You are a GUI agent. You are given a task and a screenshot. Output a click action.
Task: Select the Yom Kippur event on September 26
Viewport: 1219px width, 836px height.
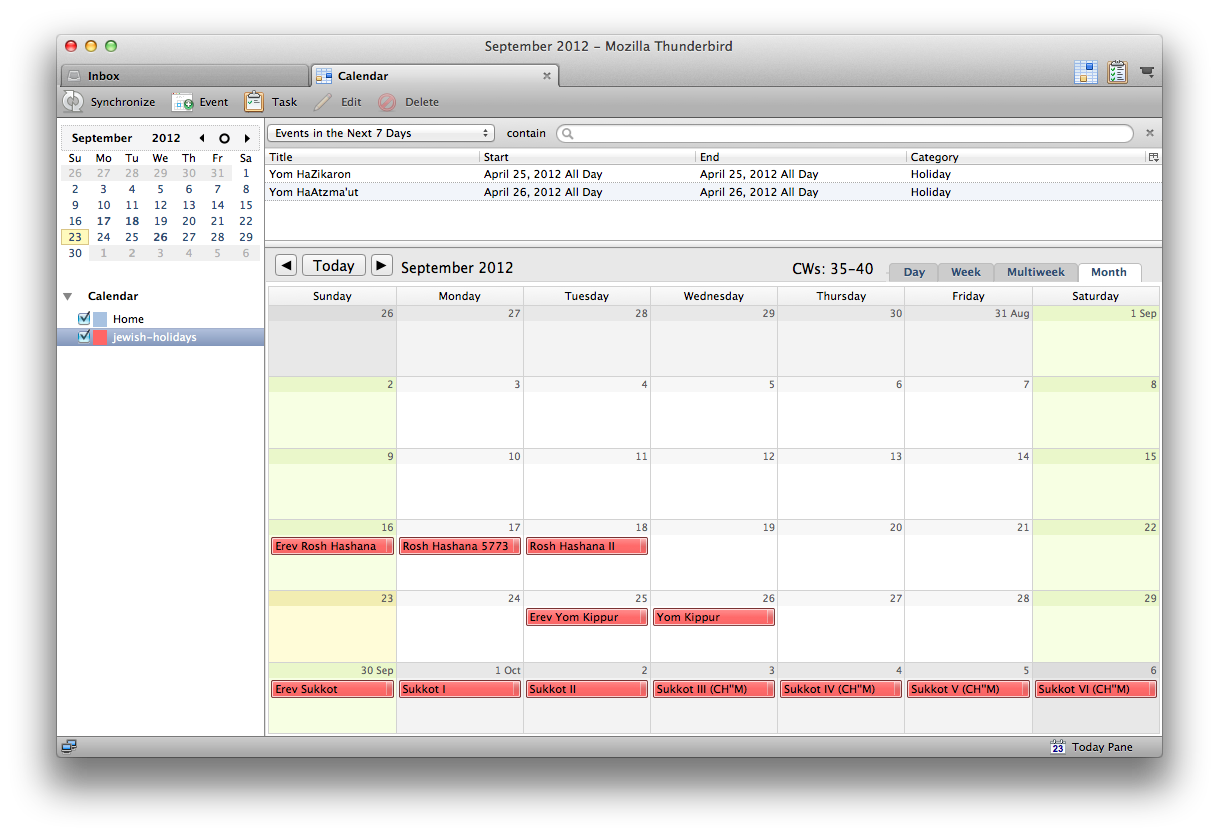tap(713, 618)
